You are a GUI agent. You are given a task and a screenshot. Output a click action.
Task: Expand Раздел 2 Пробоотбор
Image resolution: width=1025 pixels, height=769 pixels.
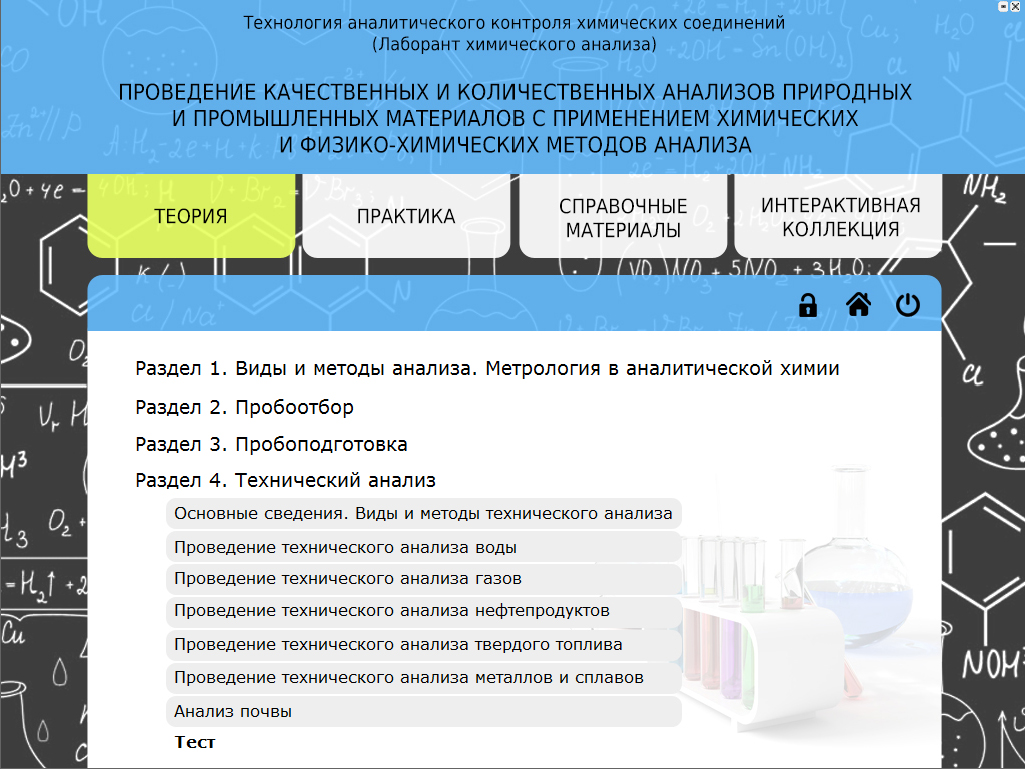244,407
